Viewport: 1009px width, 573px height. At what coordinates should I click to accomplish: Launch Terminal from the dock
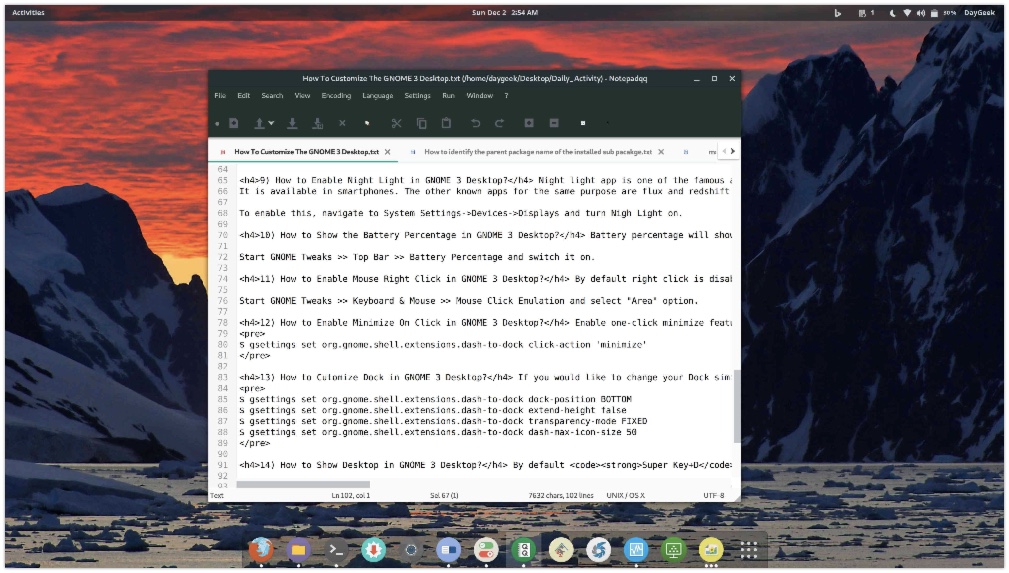(x=336, y=549)
